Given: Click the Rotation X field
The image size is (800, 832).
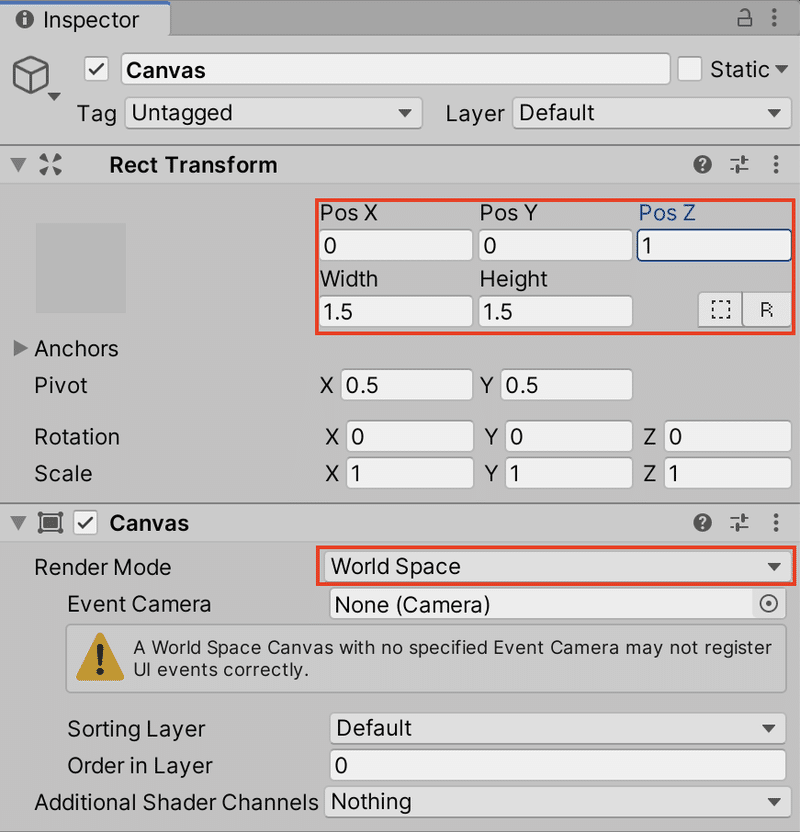Looking at the screenshot, I should pyautogui.click(x=410, y=436).
